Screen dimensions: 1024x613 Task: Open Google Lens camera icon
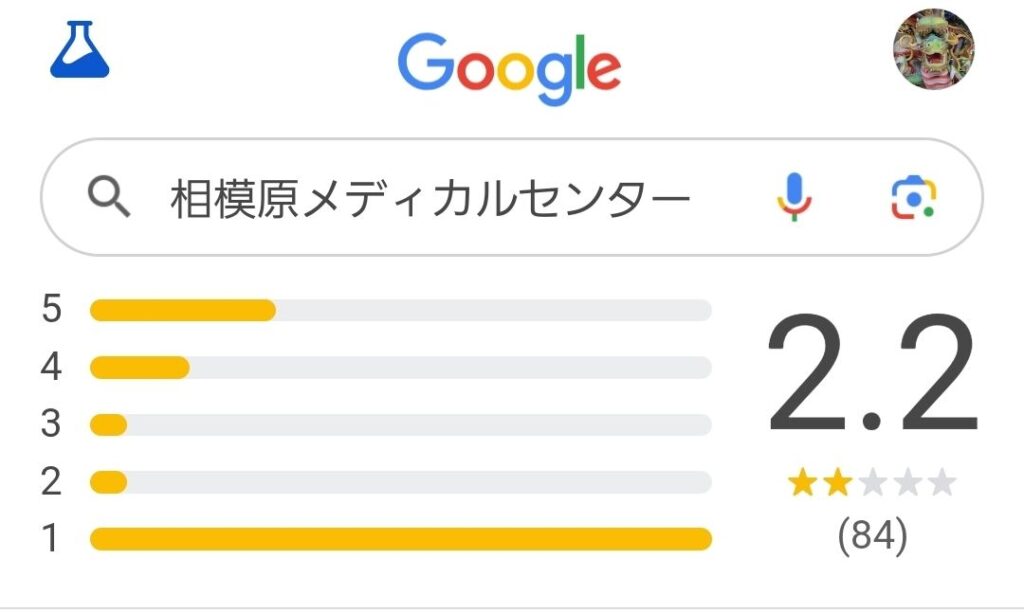[913, 197]
